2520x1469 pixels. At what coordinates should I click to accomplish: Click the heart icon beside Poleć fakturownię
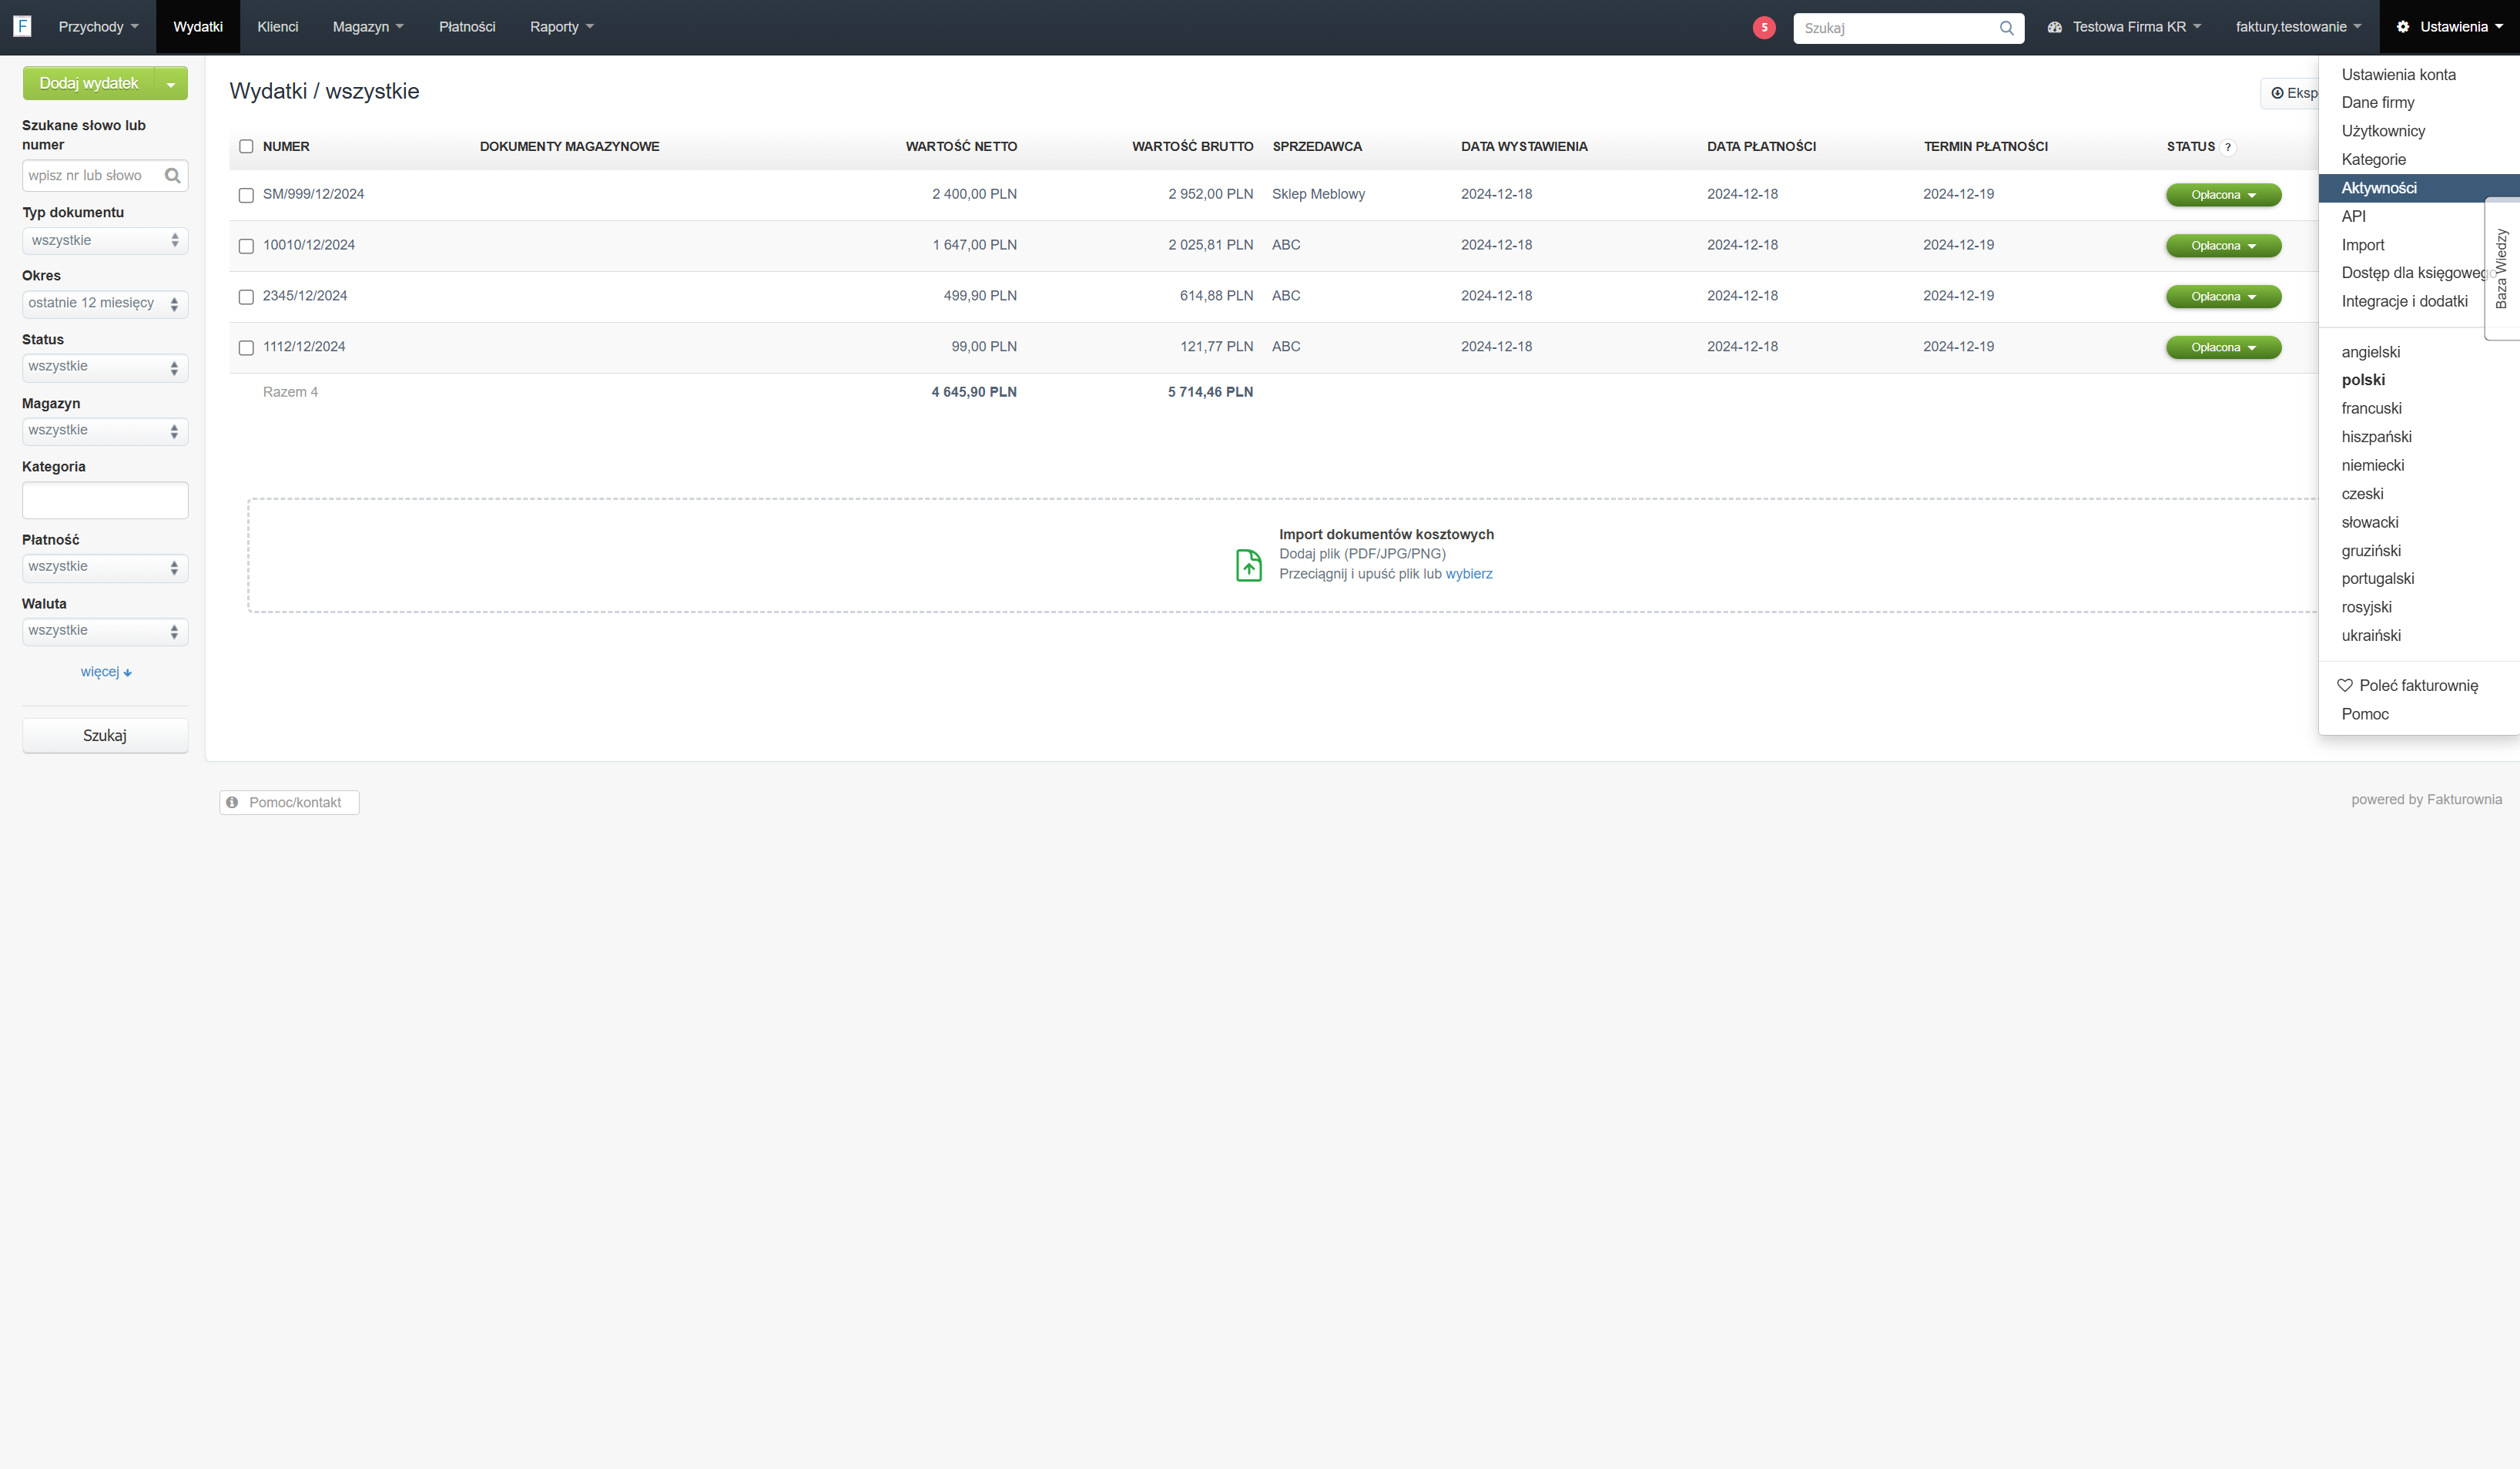click(x=2344, y=685)
